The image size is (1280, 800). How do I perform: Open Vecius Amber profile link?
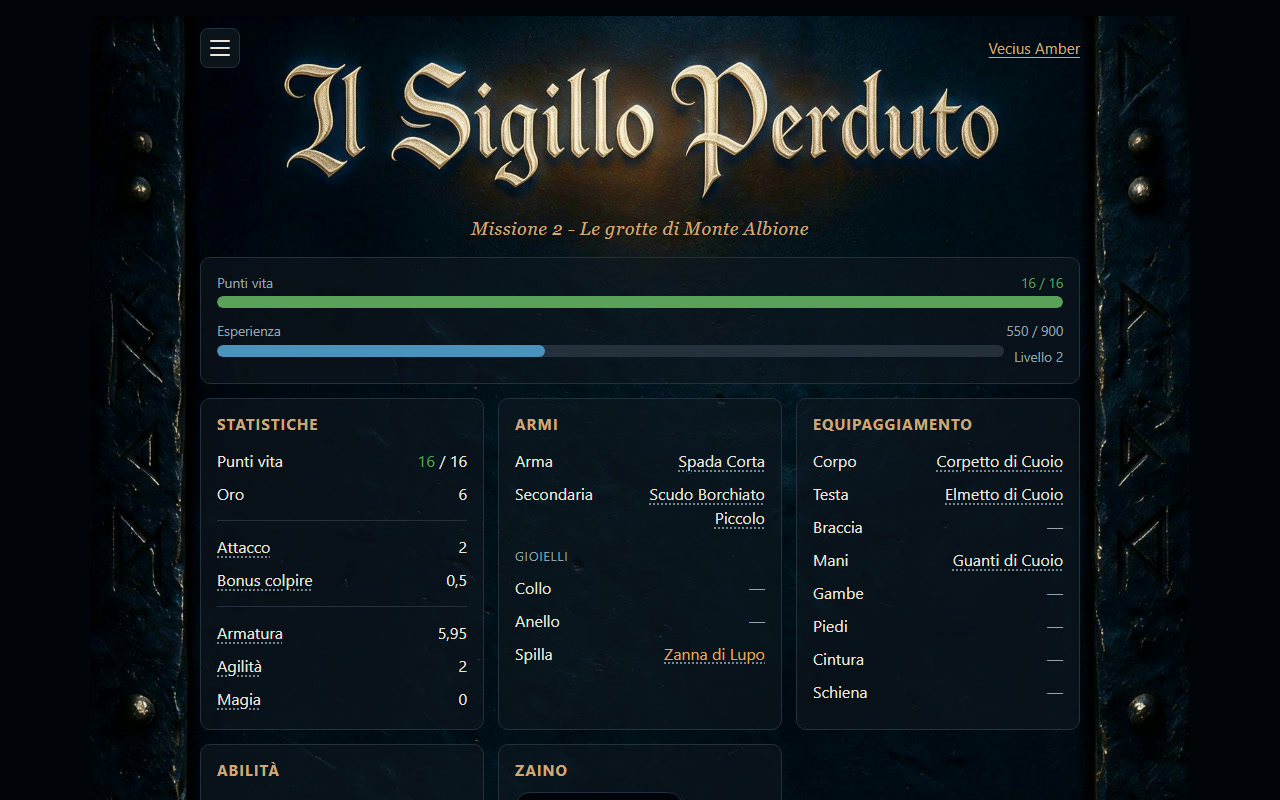(x=1034, y=49)
